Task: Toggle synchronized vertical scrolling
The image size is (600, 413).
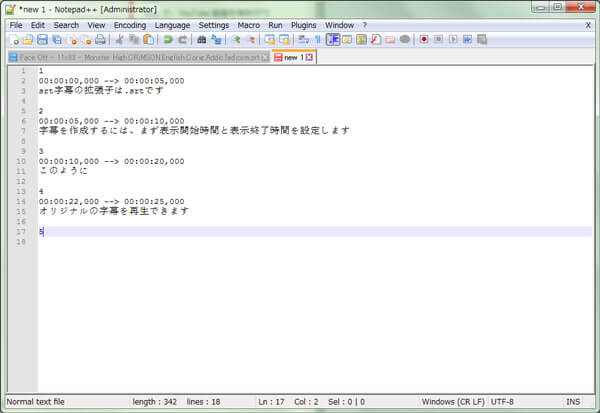Action: tap(270, 39)
